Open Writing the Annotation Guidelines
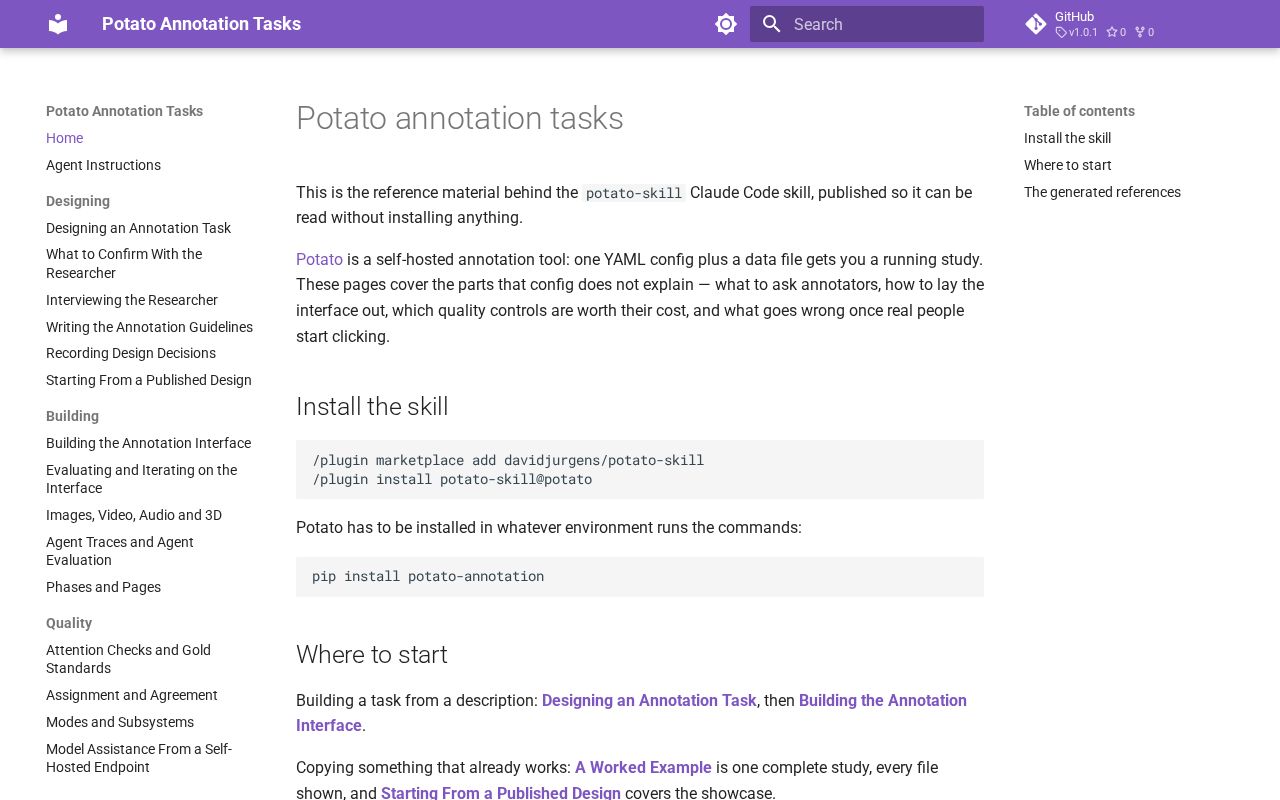The height and width of the screenshot is (800, 1280). coord(149,327)
